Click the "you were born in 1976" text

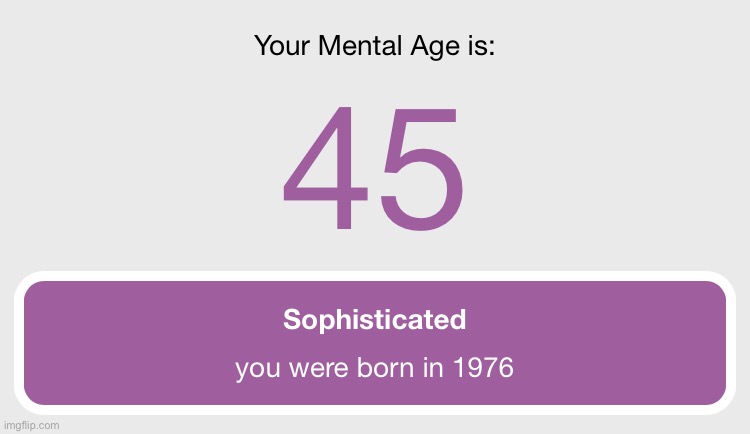click(x=374, y=369)
